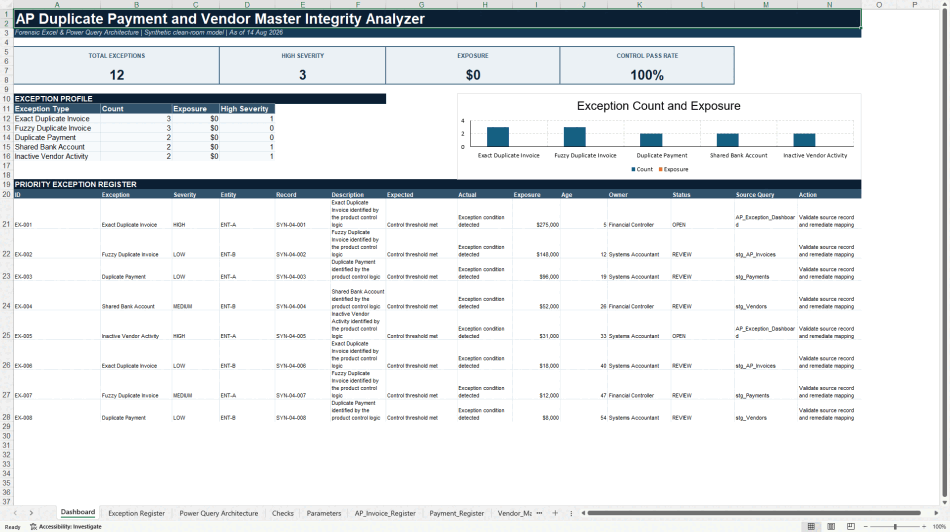Viewport: 950px width, 532px height.
Task: Zoom in with the plus icon
Action: coord(924,527)
